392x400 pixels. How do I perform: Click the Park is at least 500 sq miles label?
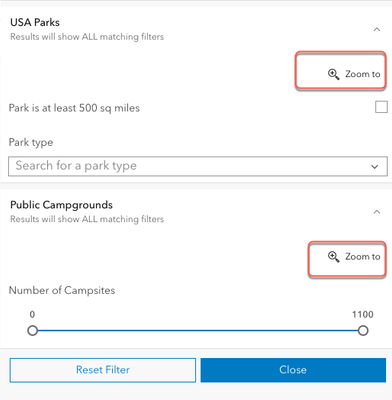tap(74, 108)
